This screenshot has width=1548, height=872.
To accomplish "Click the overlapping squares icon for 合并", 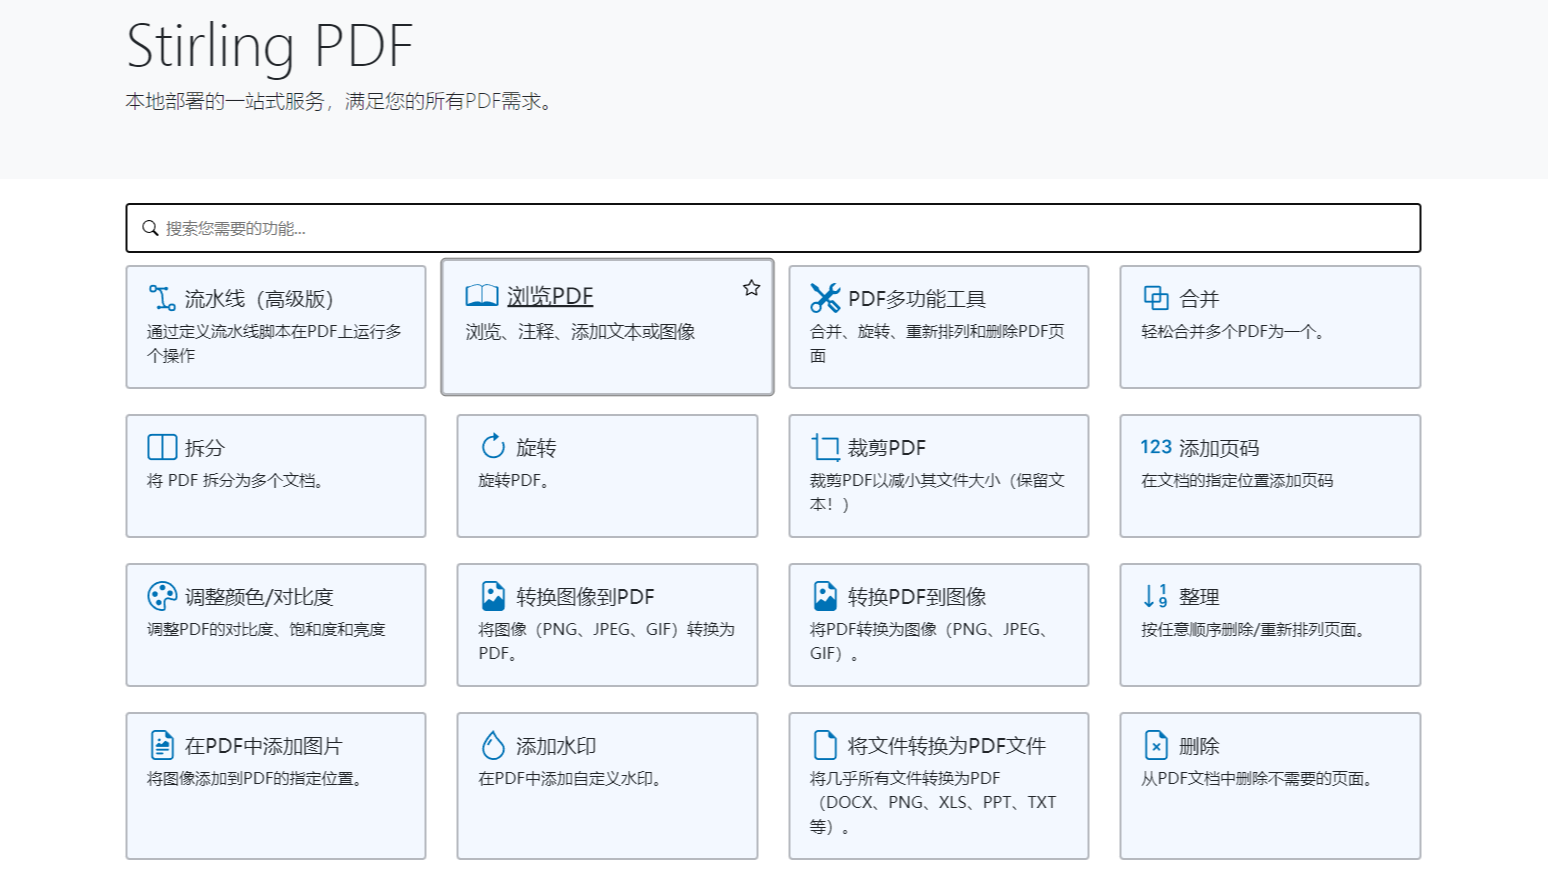I will [x=1156, y=298].
